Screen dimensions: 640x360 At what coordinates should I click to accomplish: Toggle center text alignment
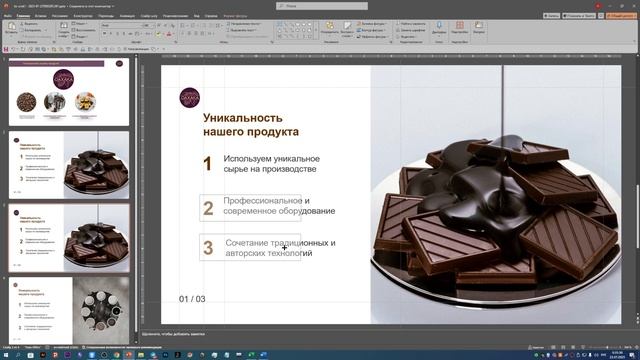(189, 33)
